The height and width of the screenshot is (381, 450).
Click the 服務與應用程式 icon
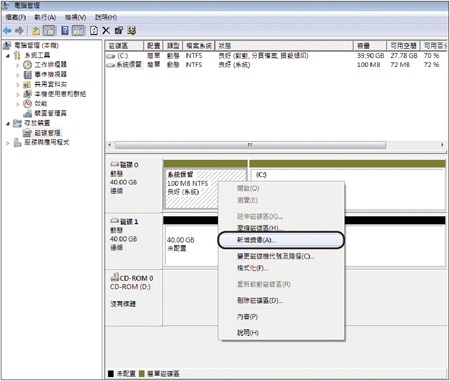(x=18, y=143)
